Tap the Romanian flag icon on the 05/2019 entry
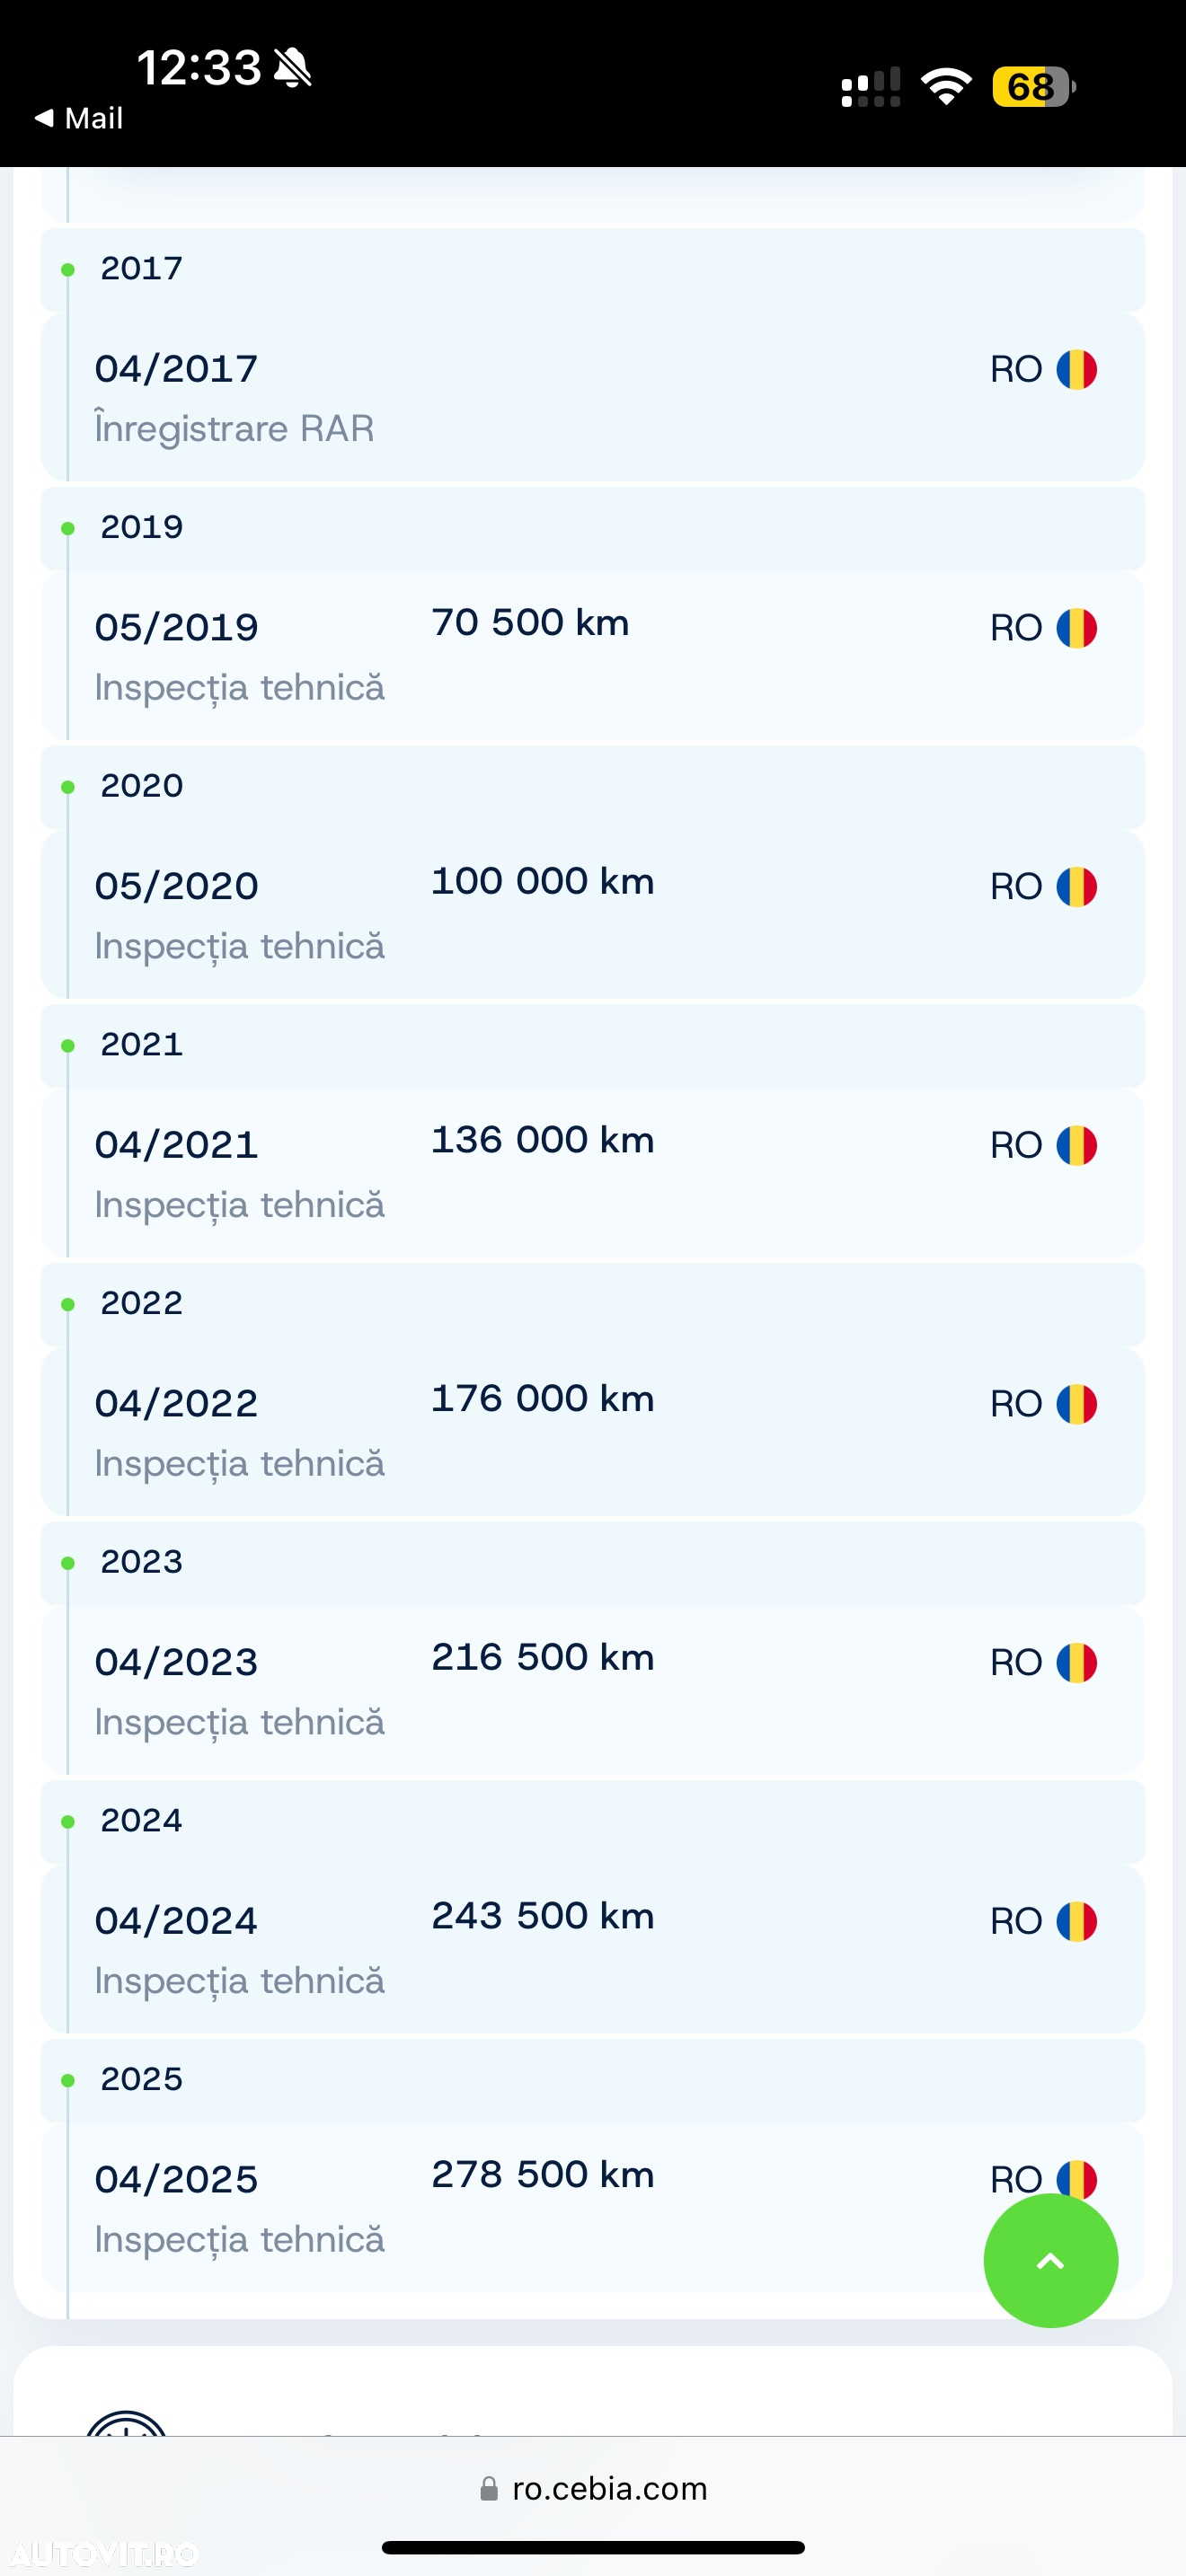 click(x=1077, y=628)
